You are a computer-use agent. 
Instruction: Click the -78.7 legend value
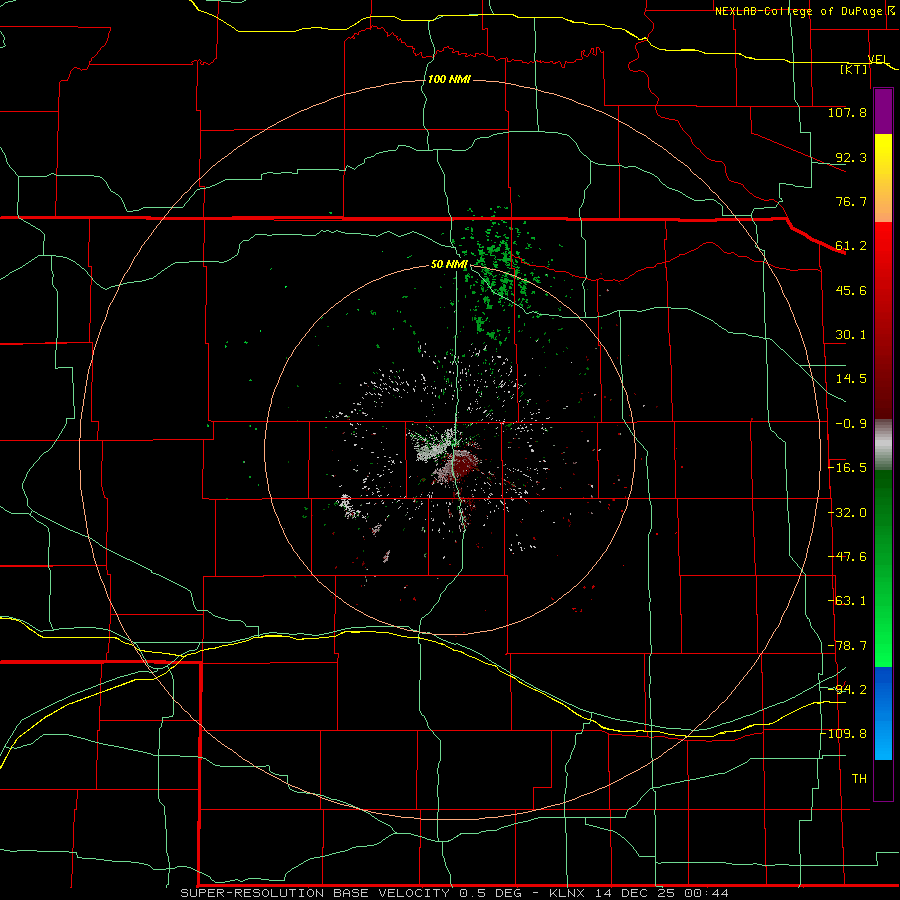(x=848, y=646)
